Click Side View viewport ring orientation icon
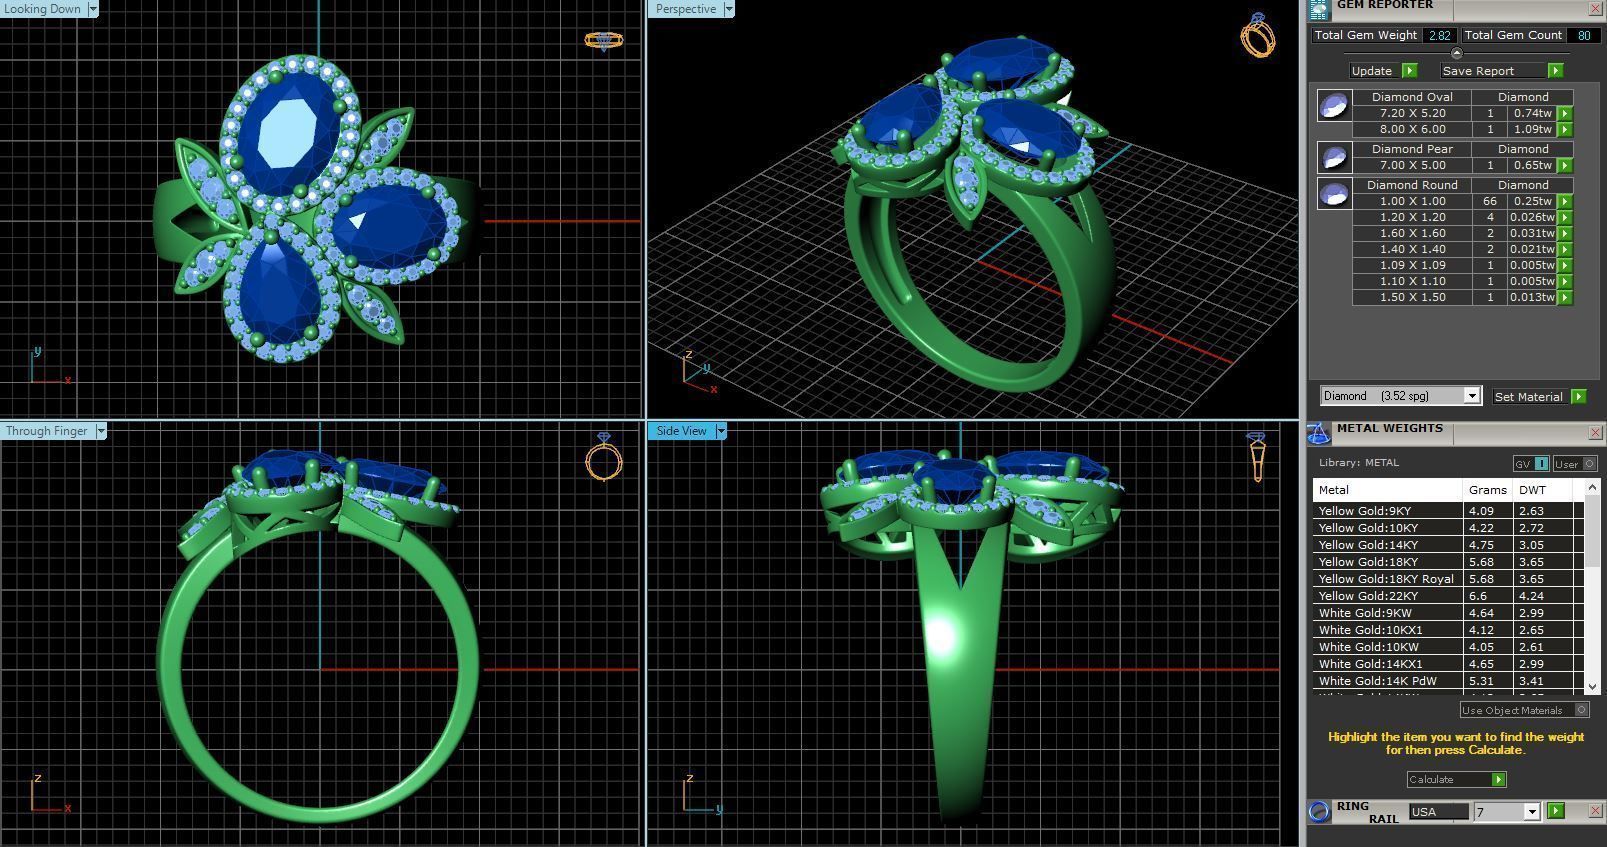 tap(1257, 457)
